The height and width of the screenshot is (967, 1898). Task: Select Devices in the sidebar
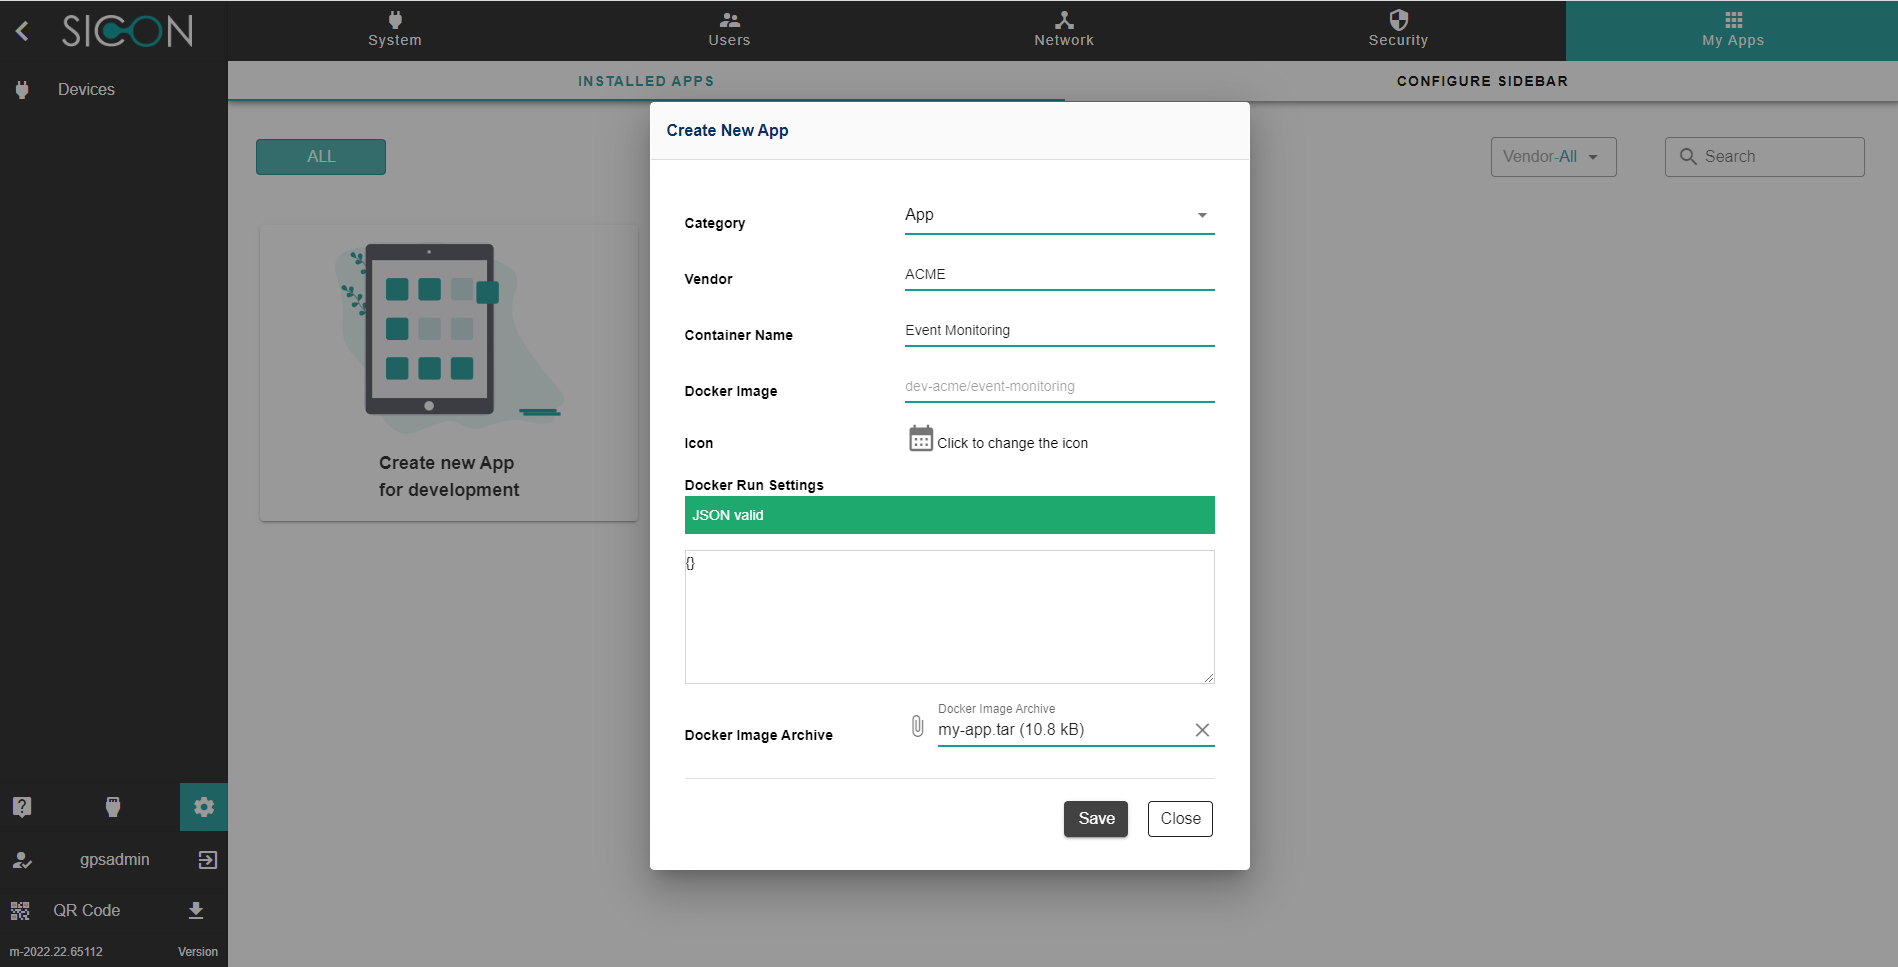coord(86,90)
